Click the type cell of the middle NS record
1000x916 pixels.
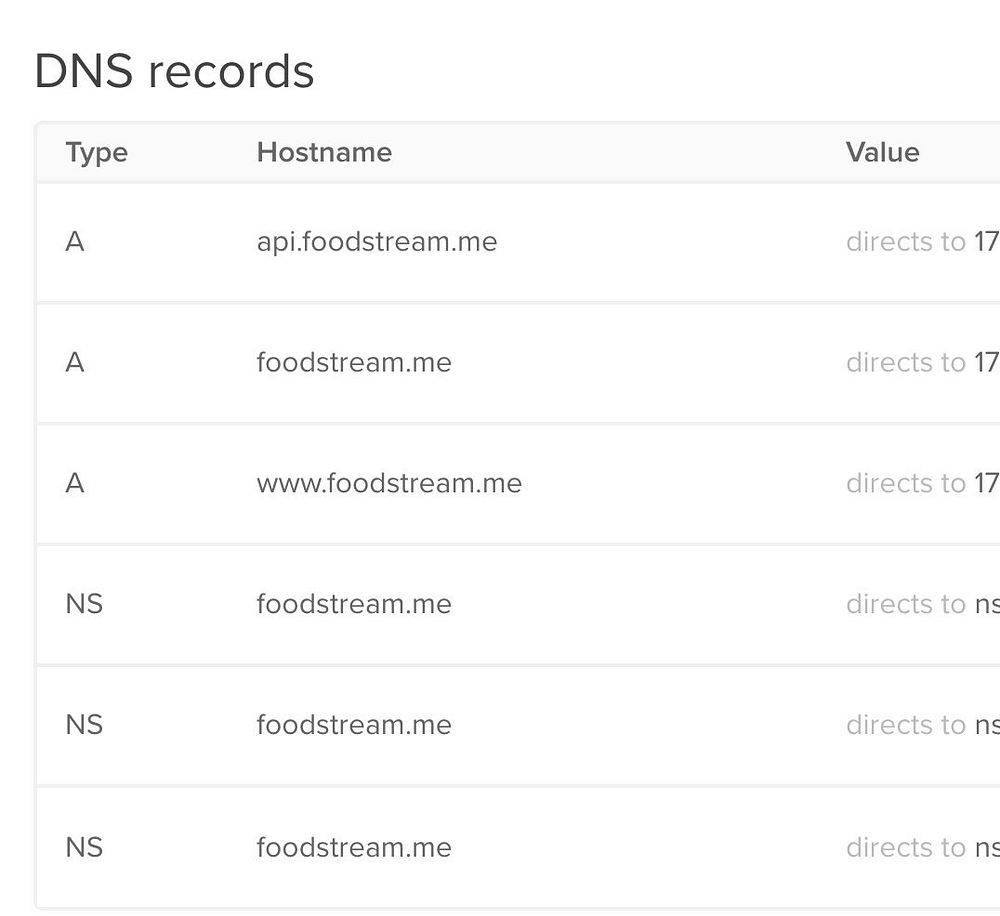click(x=84, y=724)
